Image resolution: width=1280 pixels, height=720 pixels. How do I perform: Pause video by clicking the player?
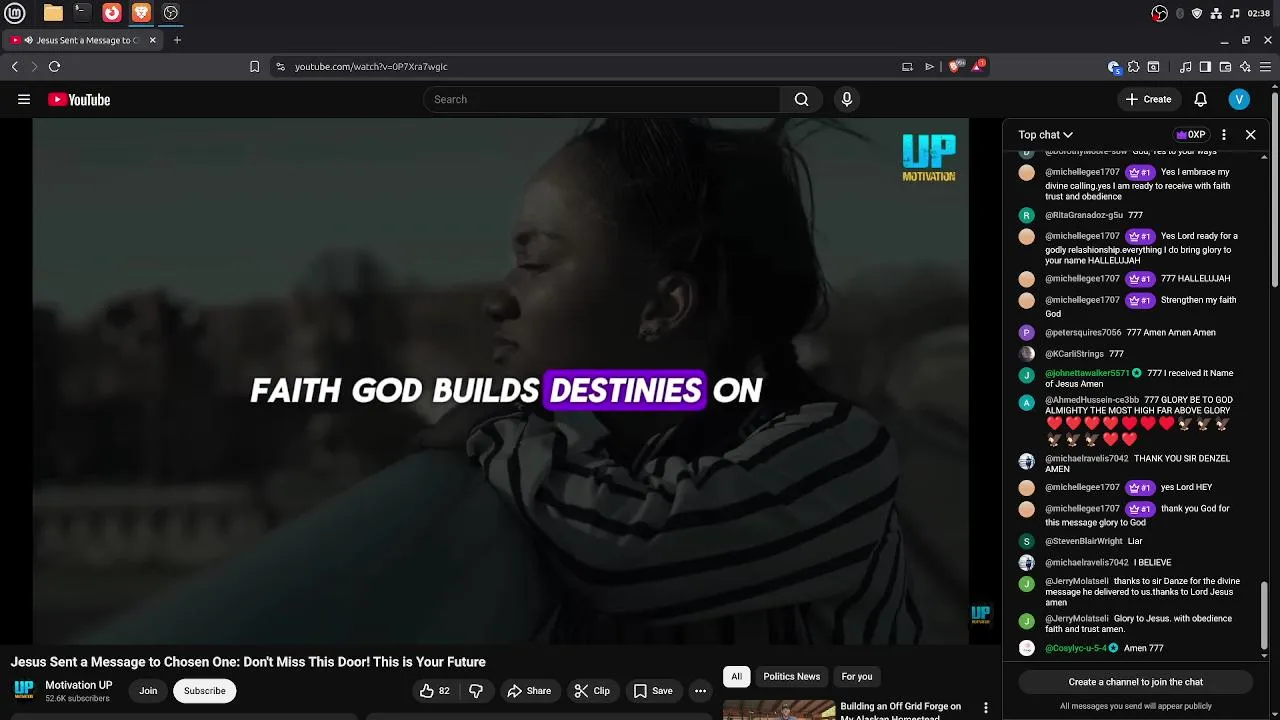tap(500, 381)
